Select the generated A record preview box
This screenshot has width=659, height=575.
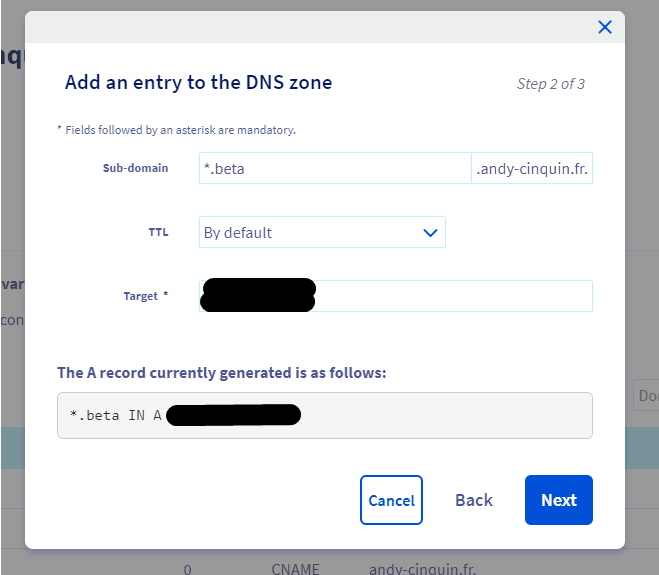click(x=325, y=415)
